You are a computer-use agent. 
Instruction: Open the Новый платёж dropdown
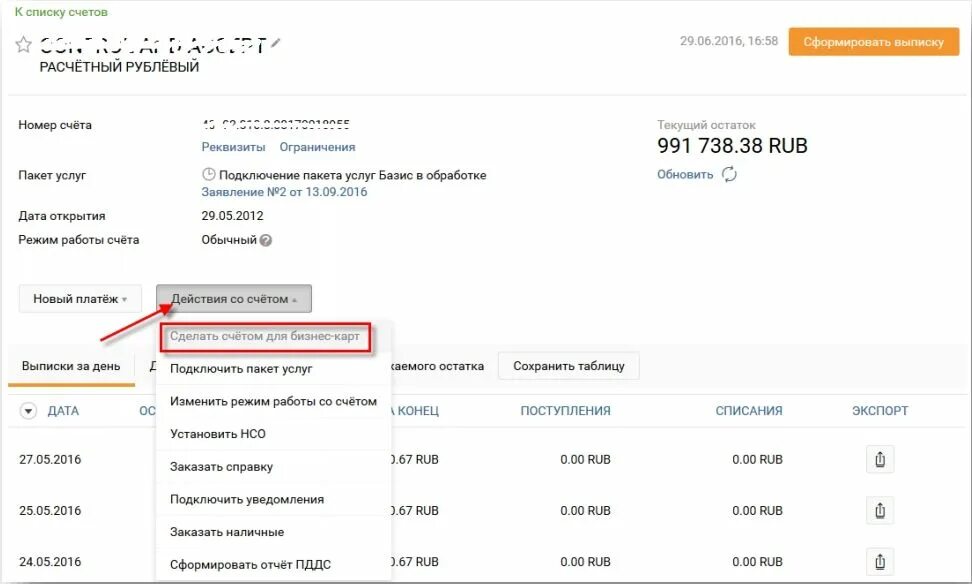(x=79, y=298)
